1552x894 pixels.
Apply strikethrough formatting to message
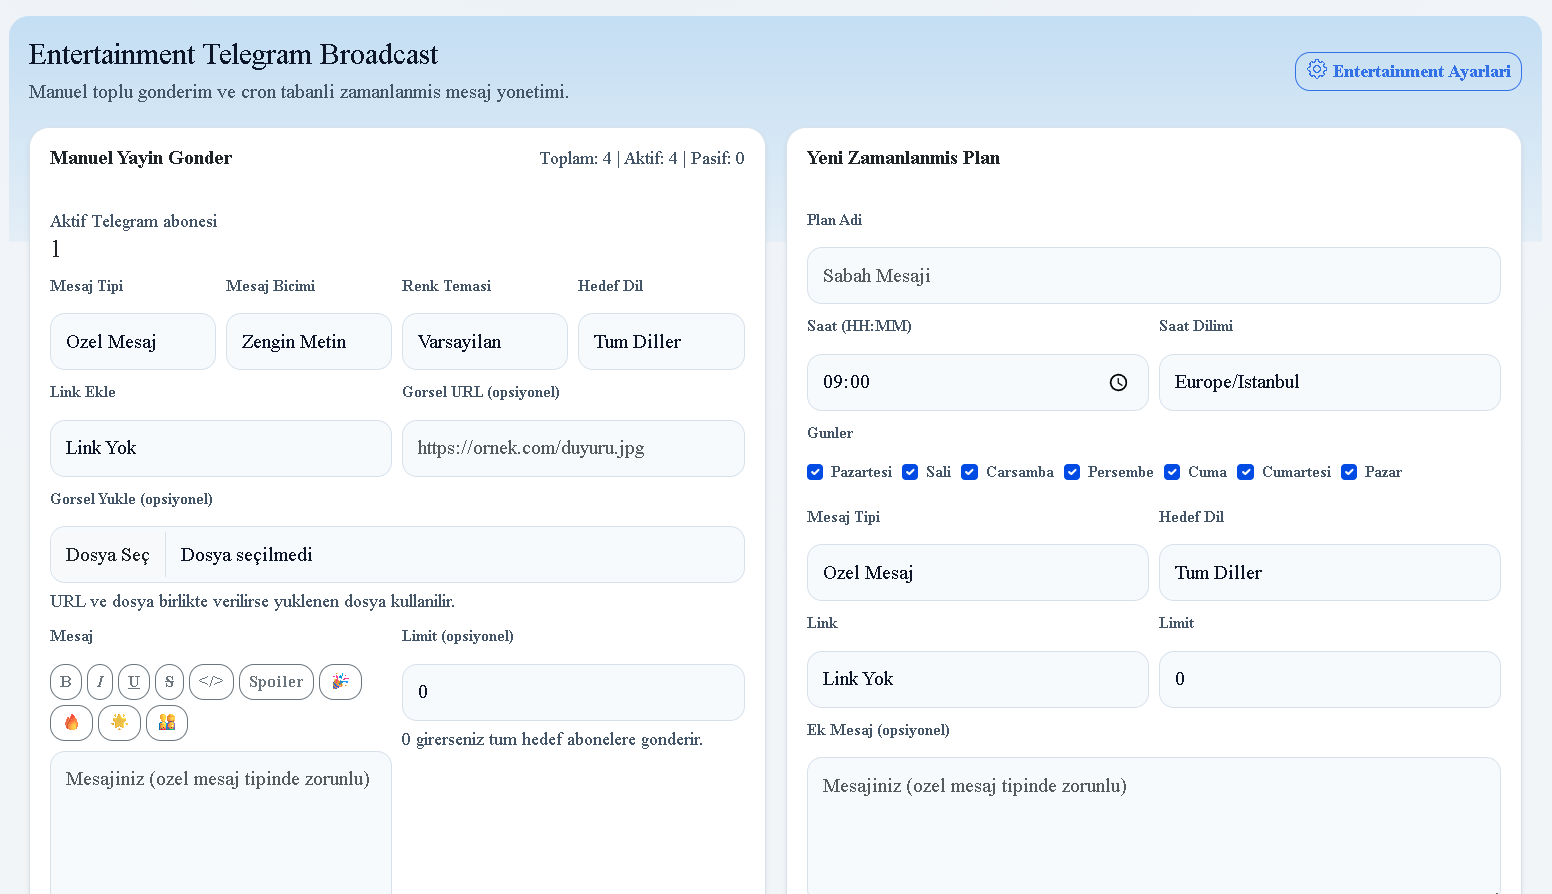[169, 682]
